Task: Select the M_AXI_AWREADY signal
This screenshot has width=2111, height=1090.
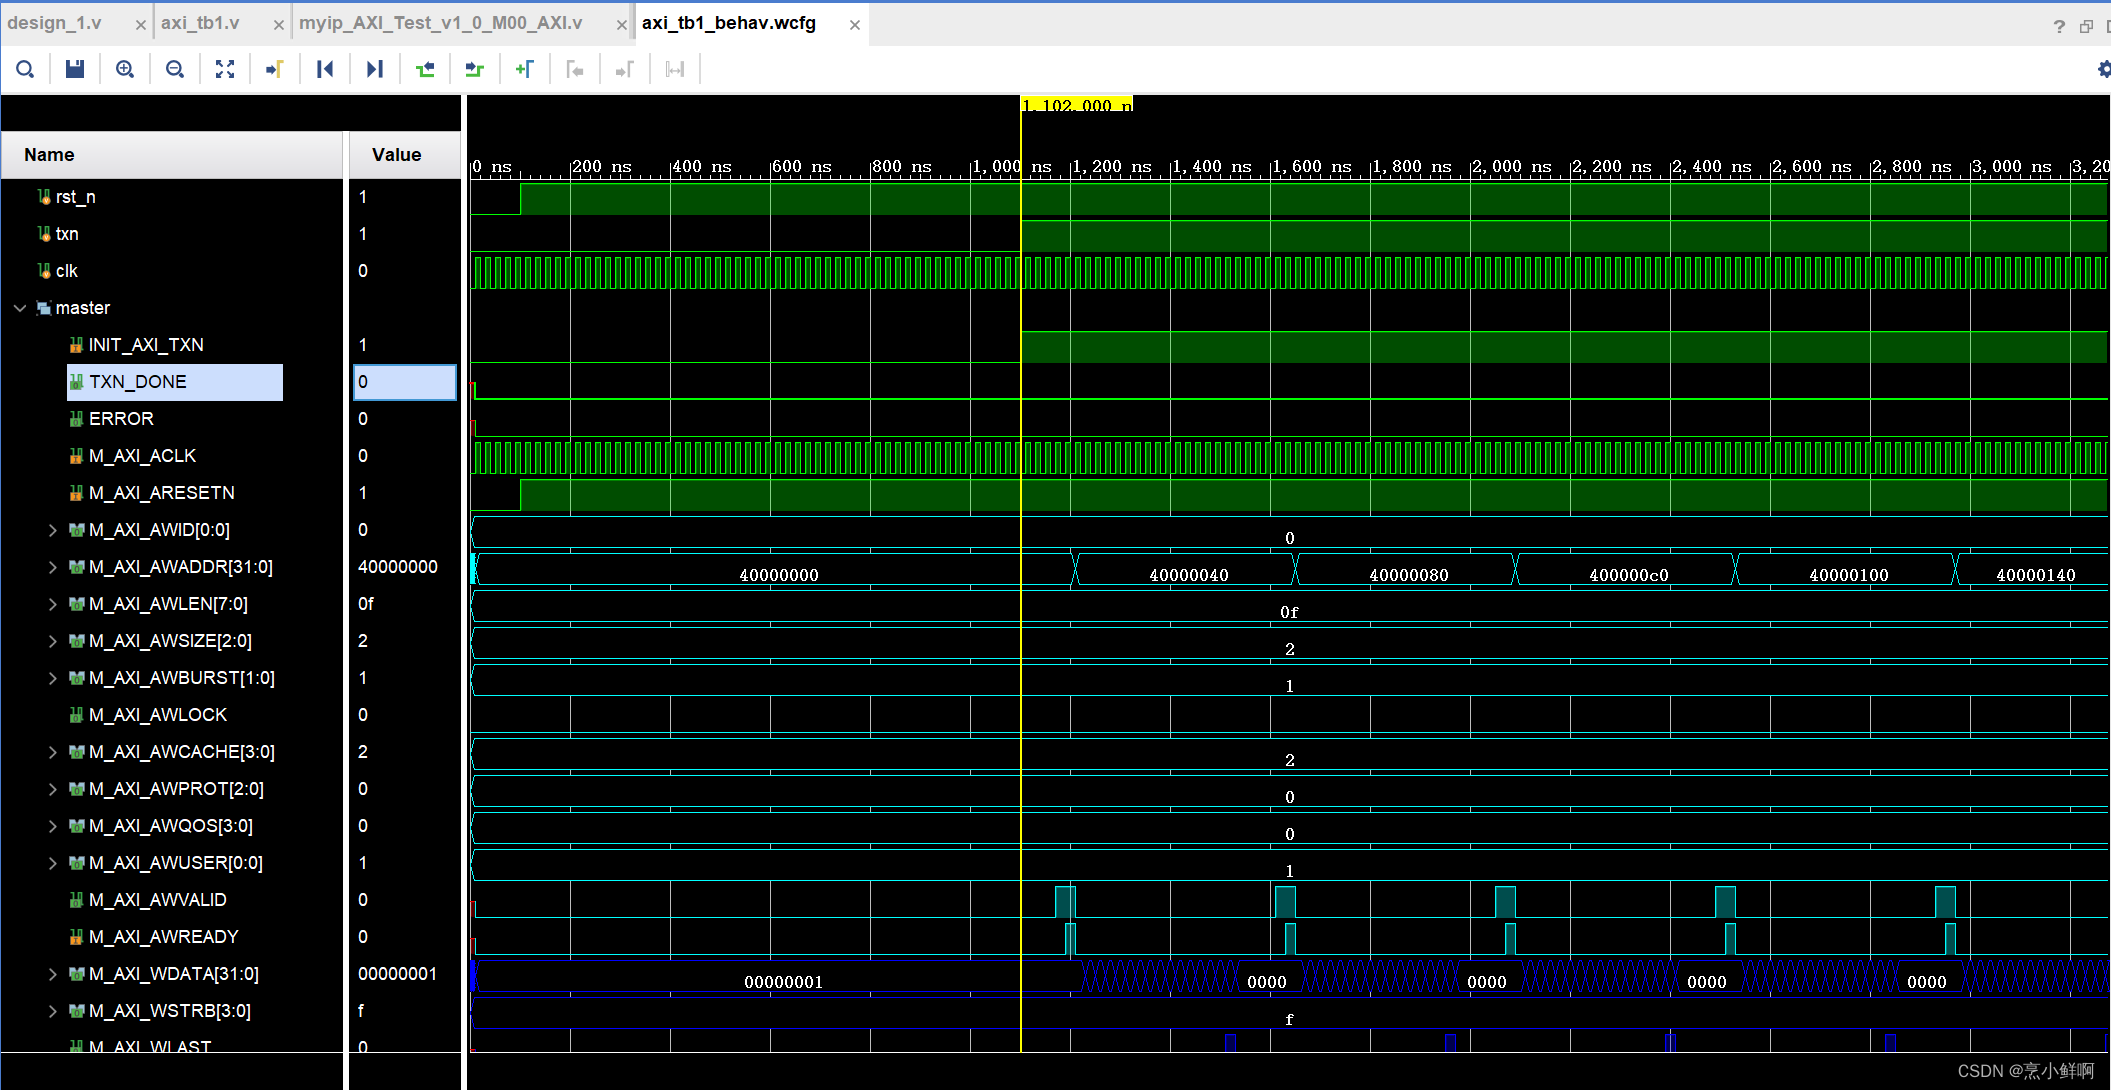Action: coord(164,937)
